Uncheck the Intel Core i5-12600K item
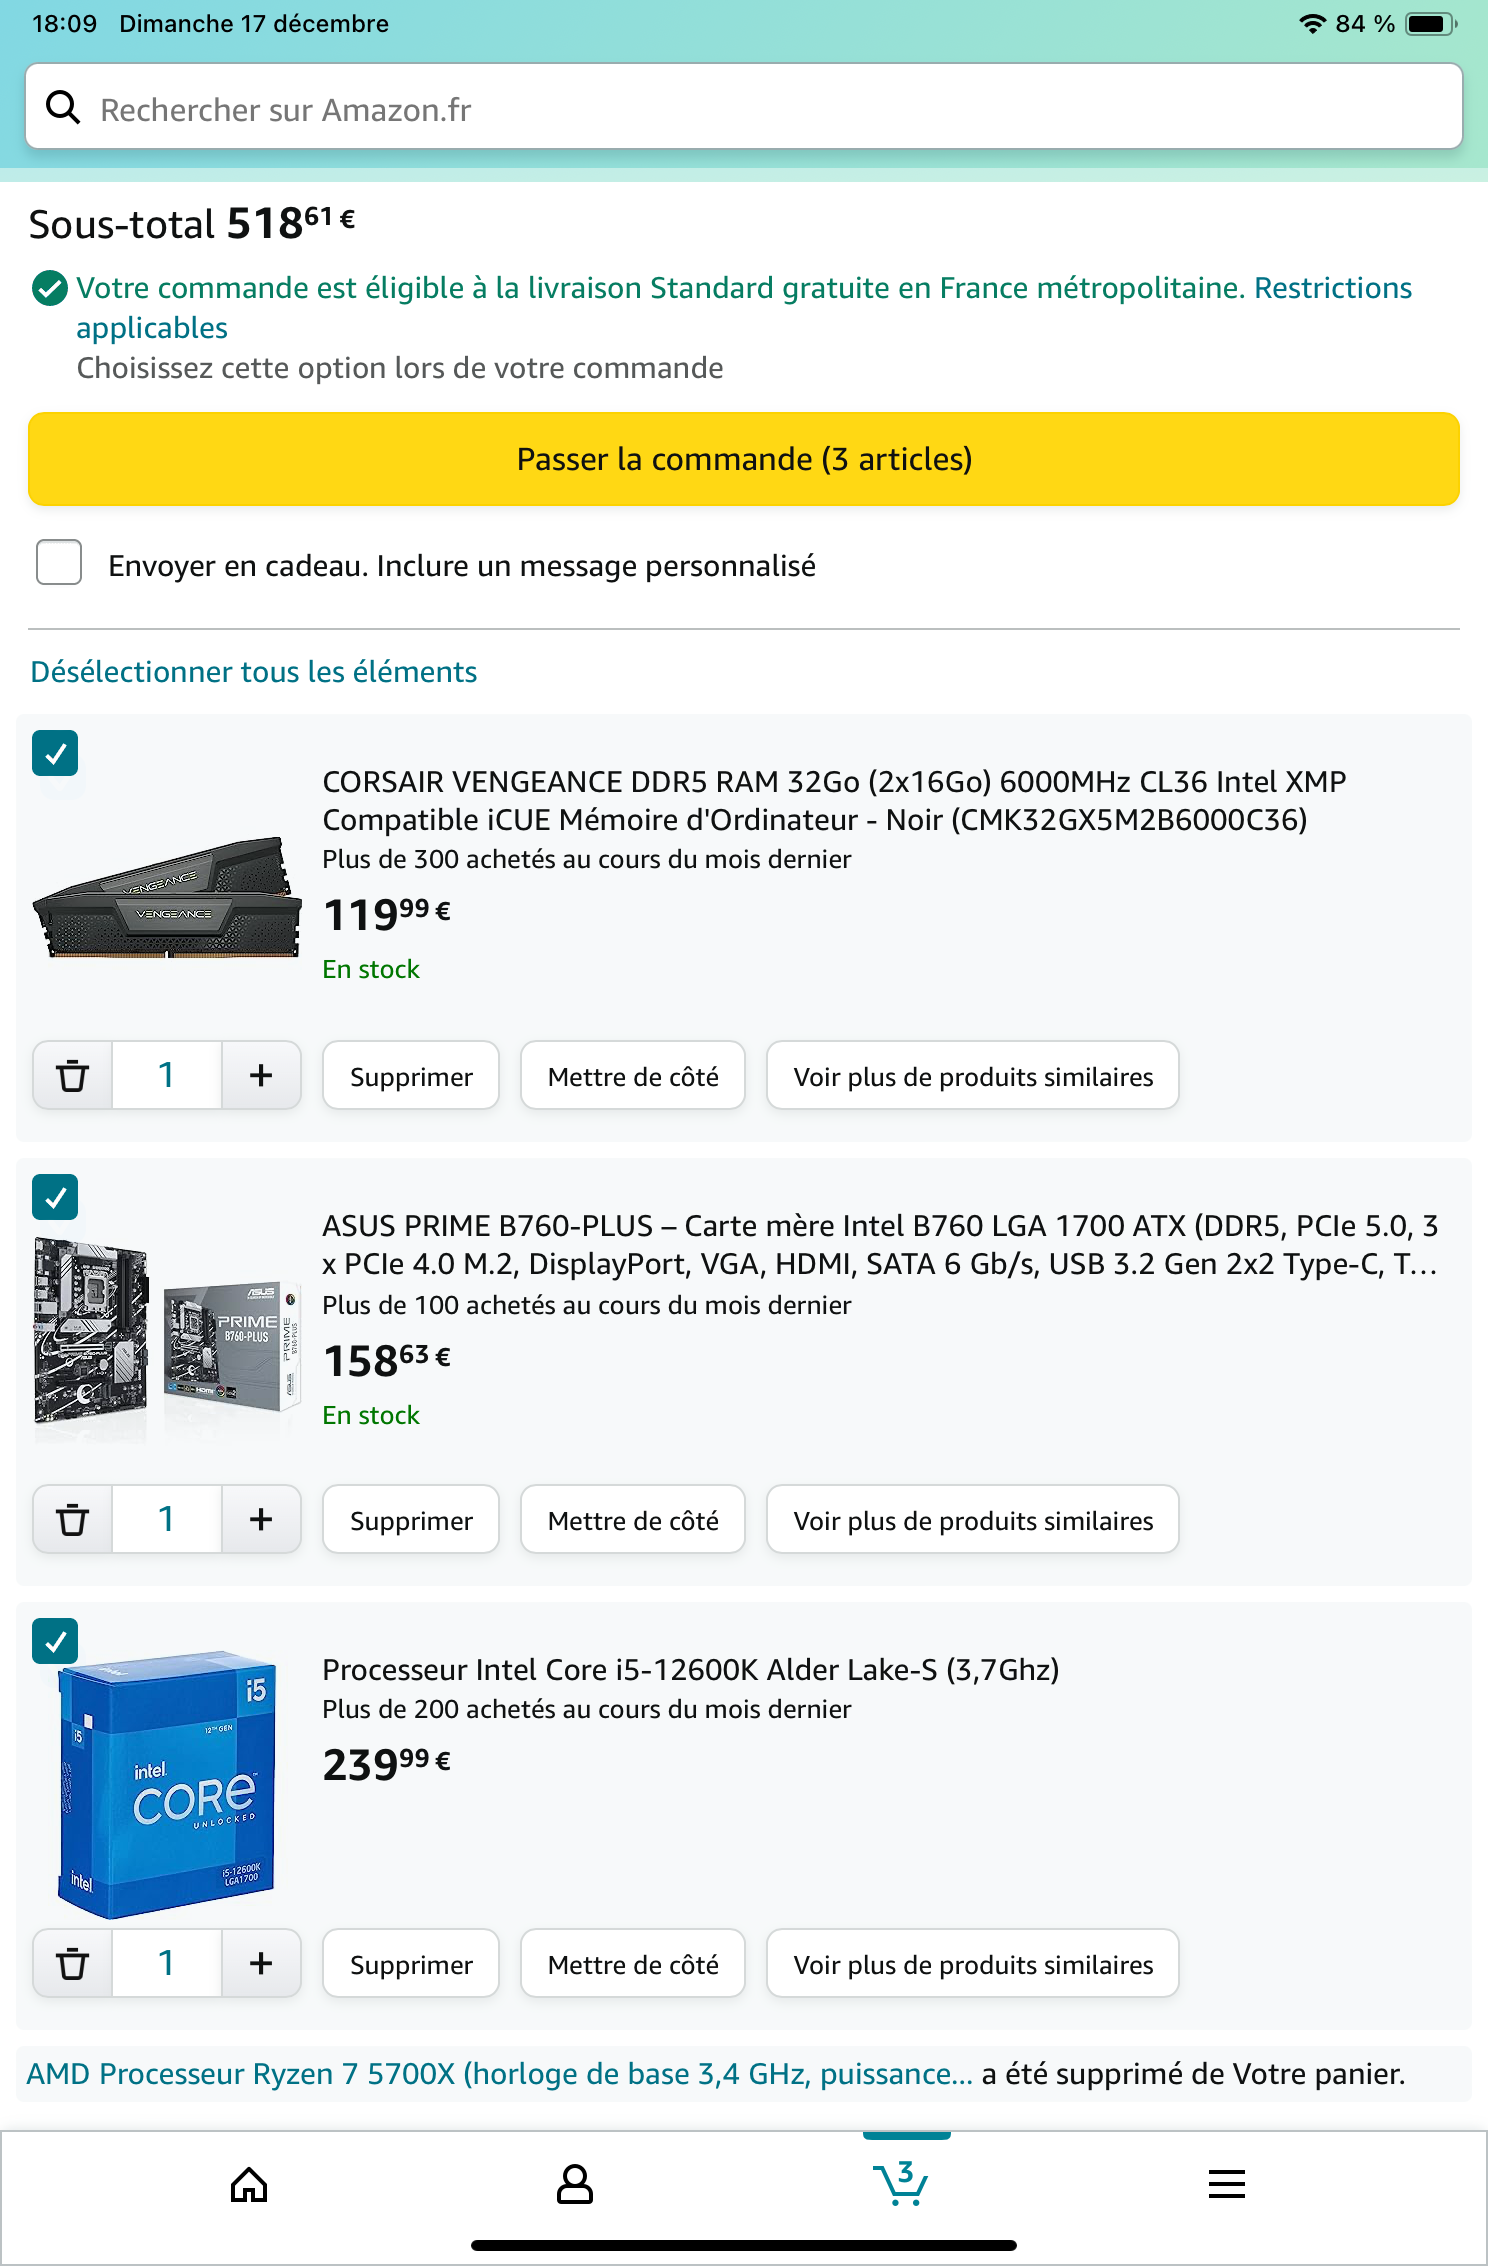 coord(56,1642)
